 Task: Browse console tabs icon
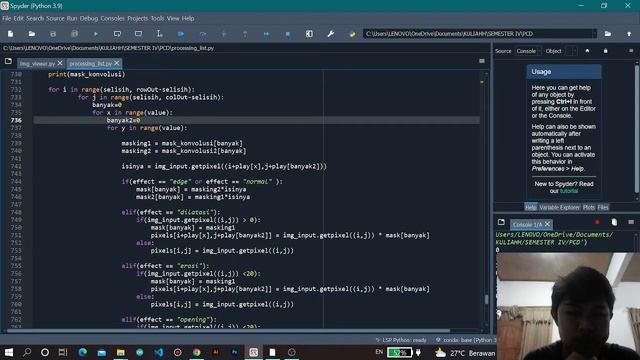pos(501,222)
